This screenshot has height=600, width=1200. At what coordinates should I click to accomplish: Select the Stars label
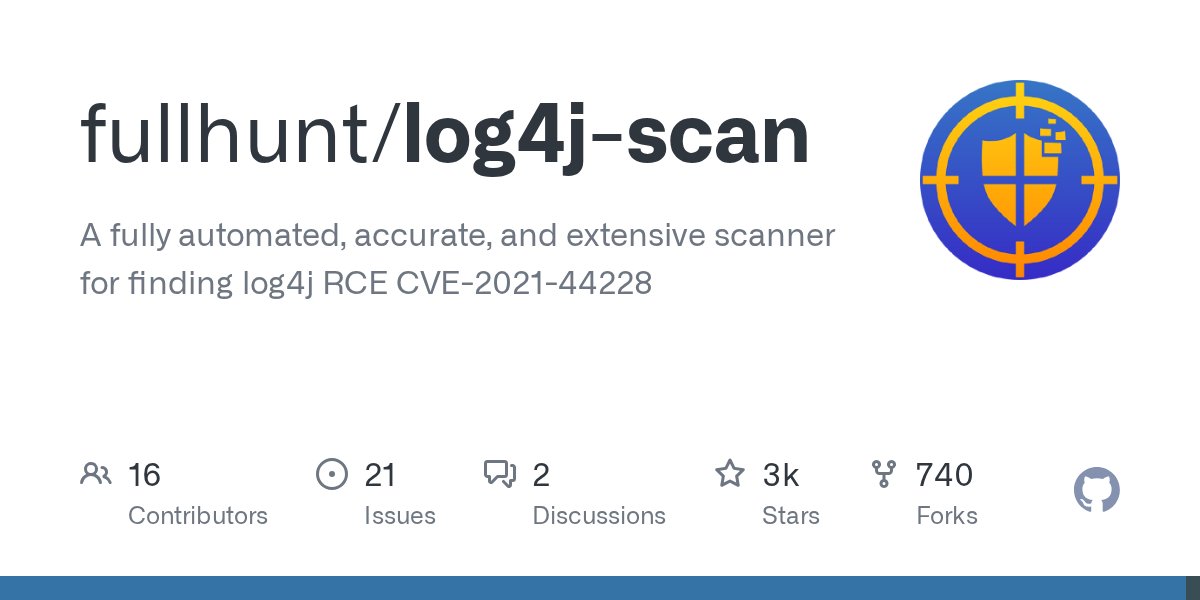pos(791,516)
